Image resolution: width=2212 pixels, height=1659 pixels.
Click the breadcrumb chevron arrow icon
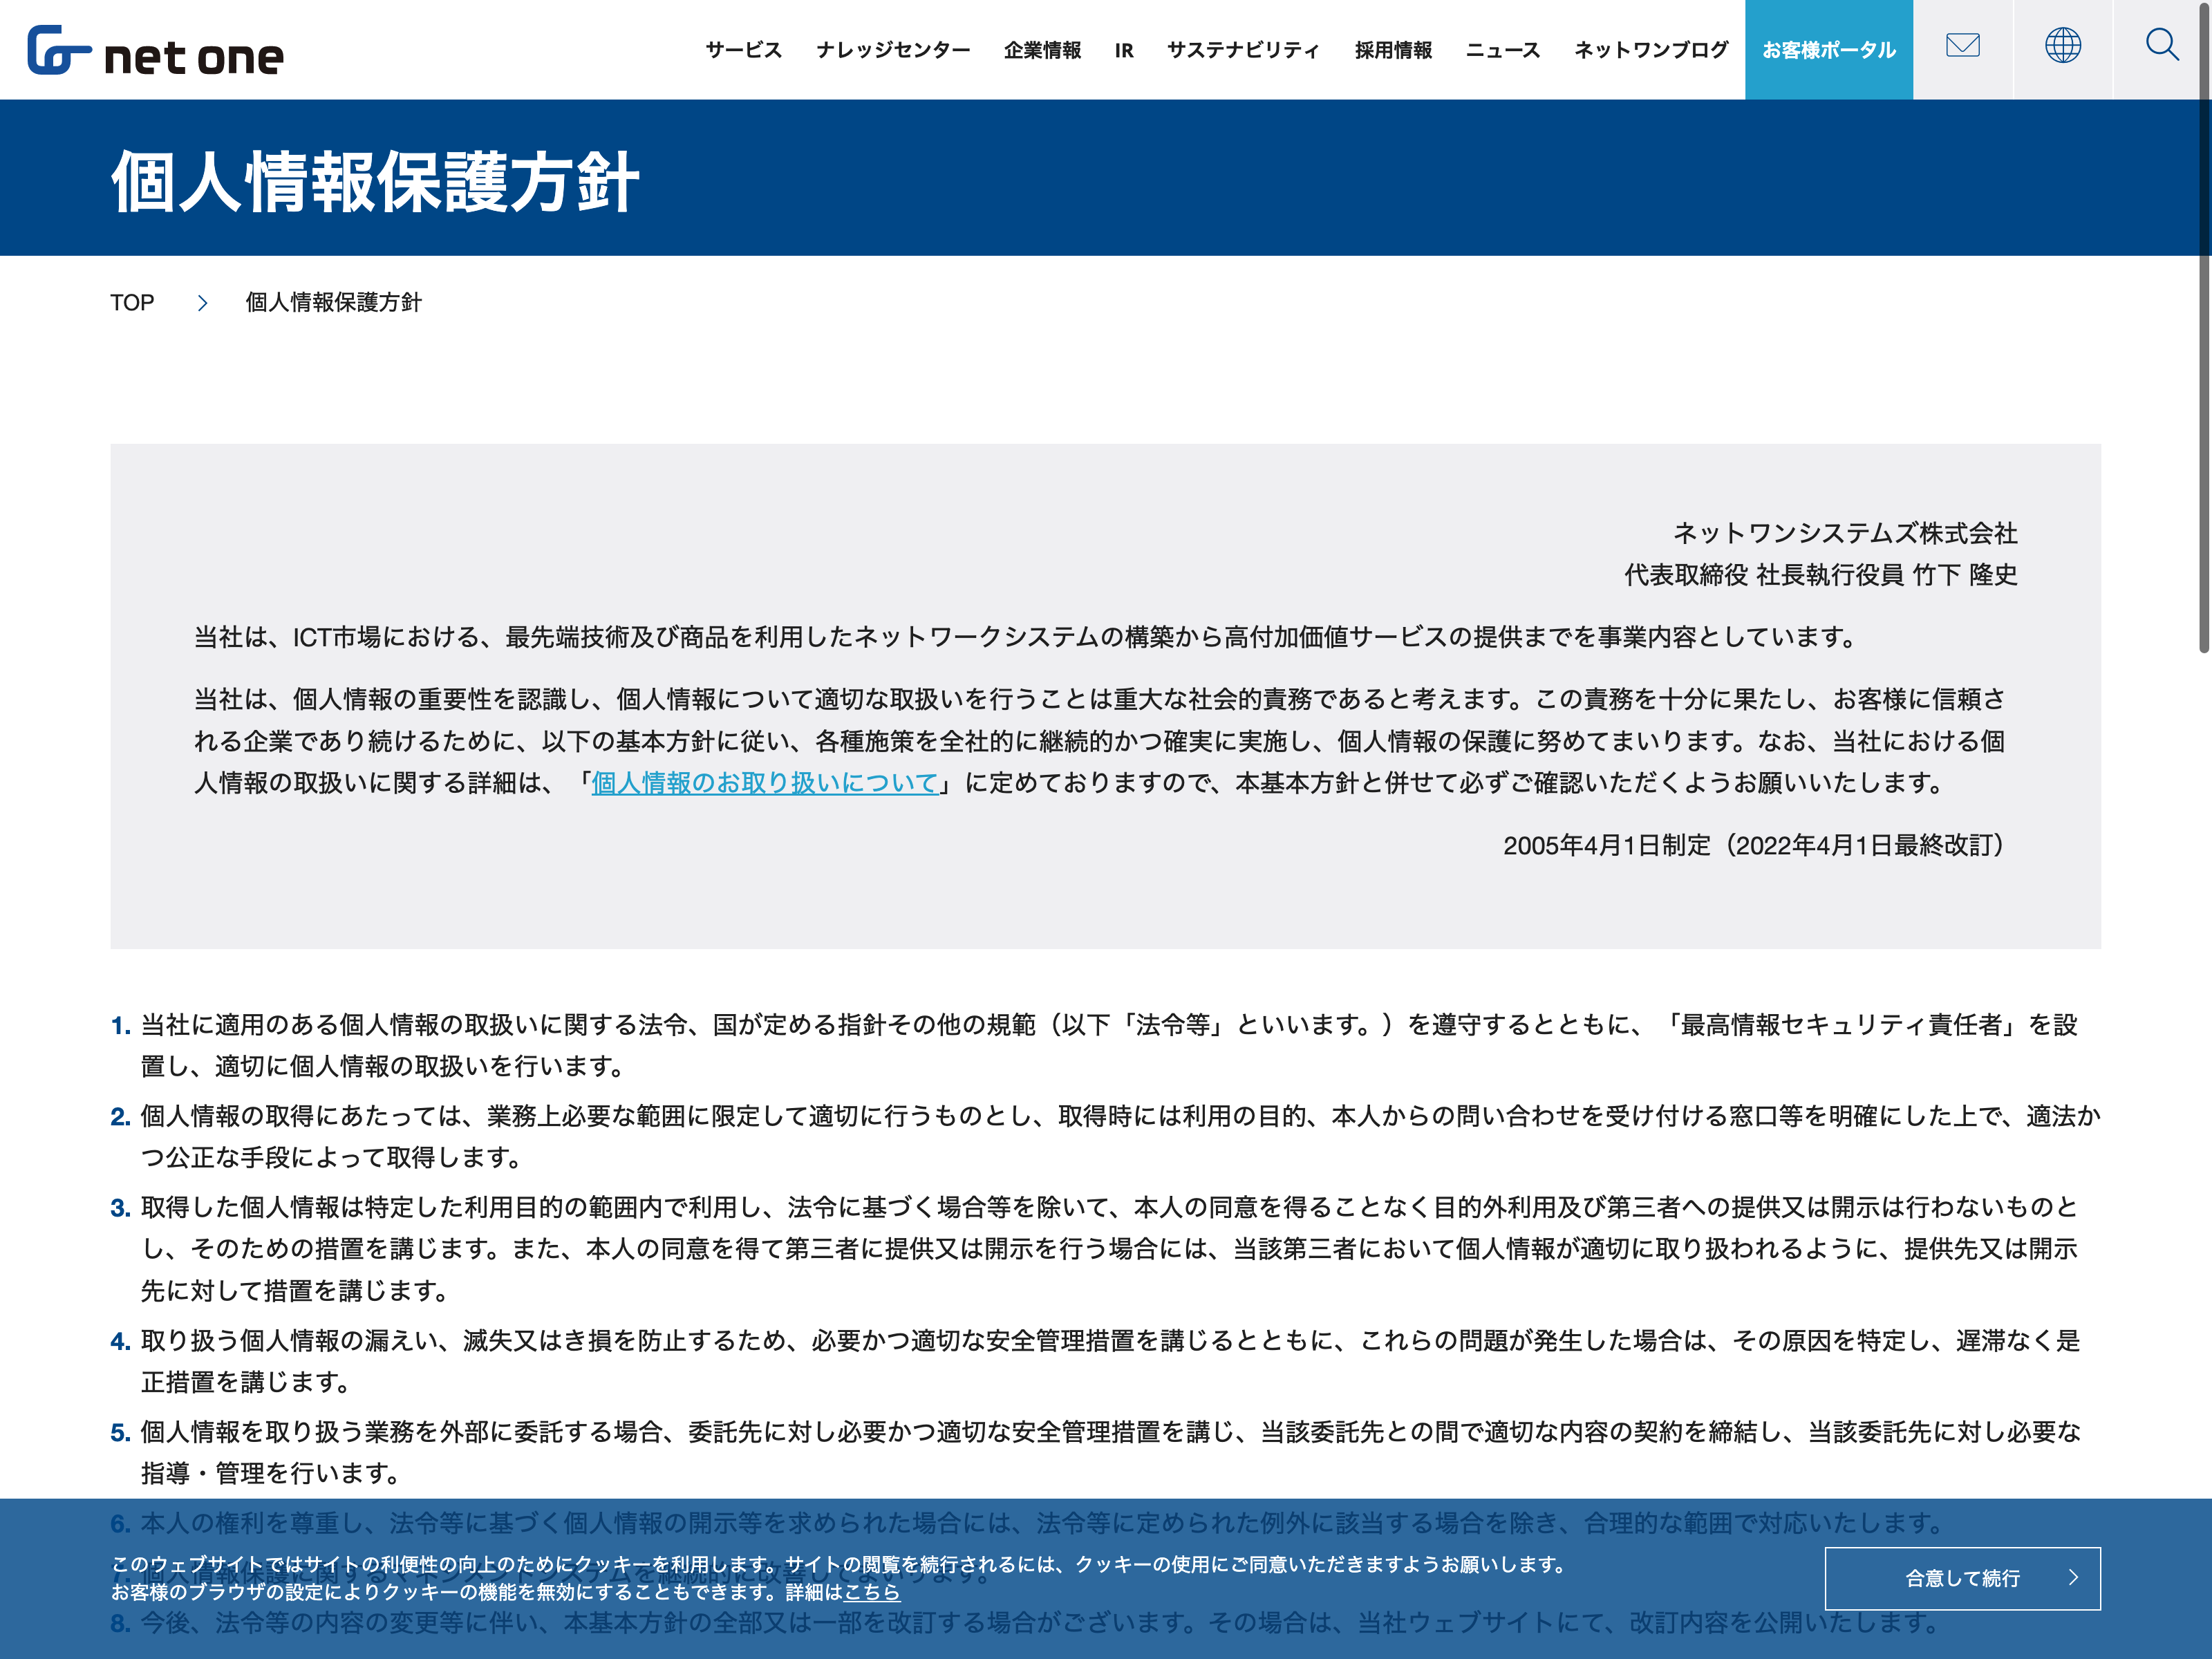point(202,303)
